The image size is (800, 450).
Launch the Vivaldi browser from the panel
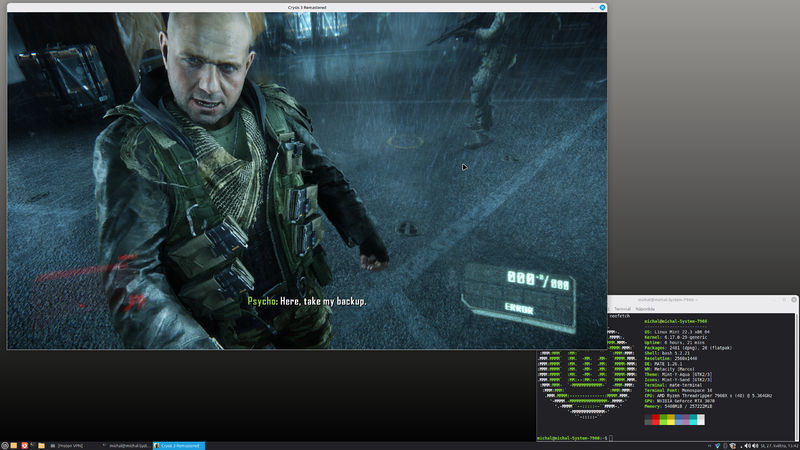[x=24, y=445]
